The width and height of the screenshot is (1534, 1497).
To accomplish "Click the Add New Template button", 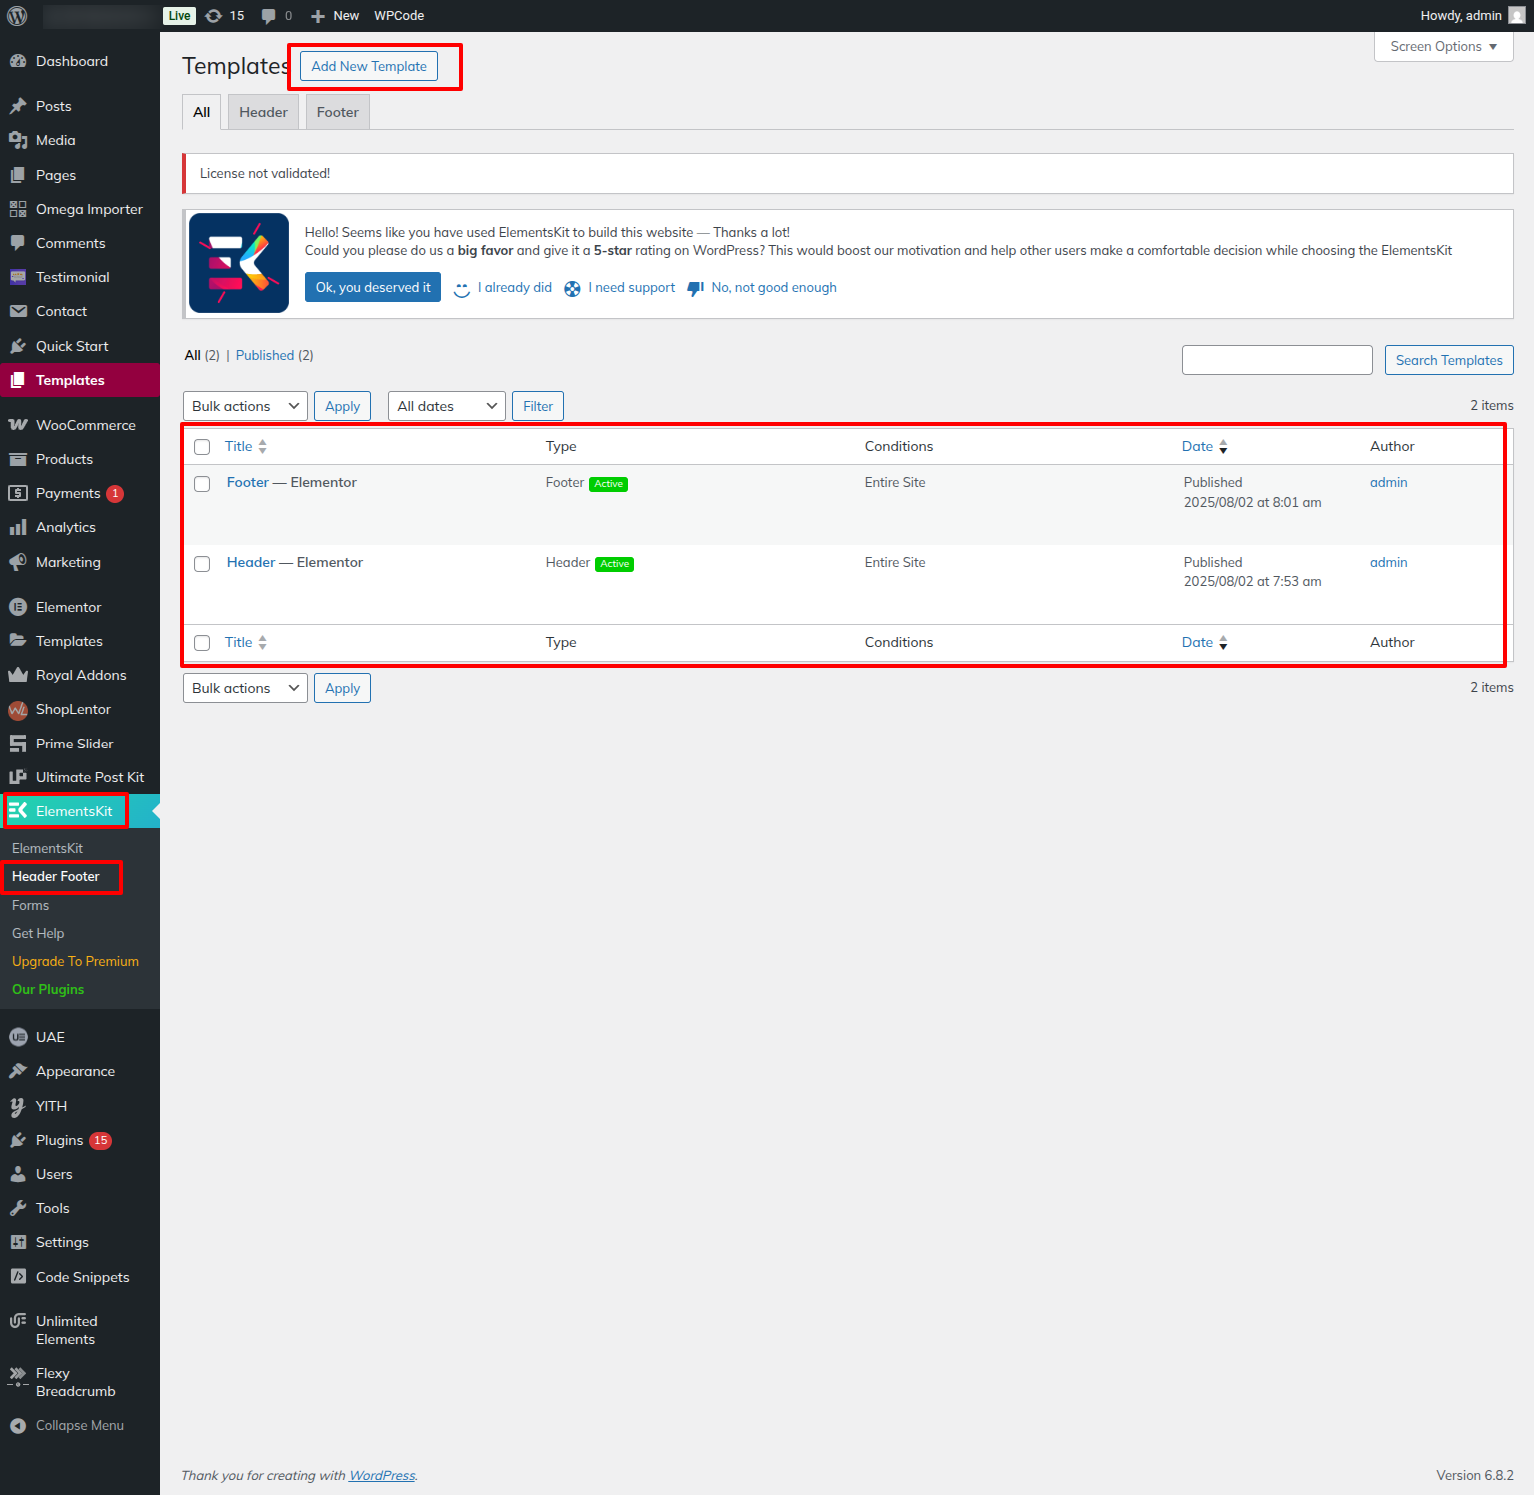I will 369,67.
